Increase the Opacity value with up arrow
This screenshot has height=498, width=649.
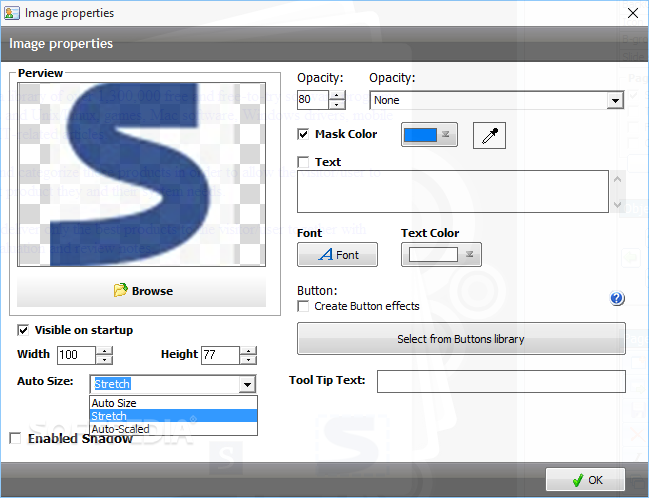tap(337, 96)
